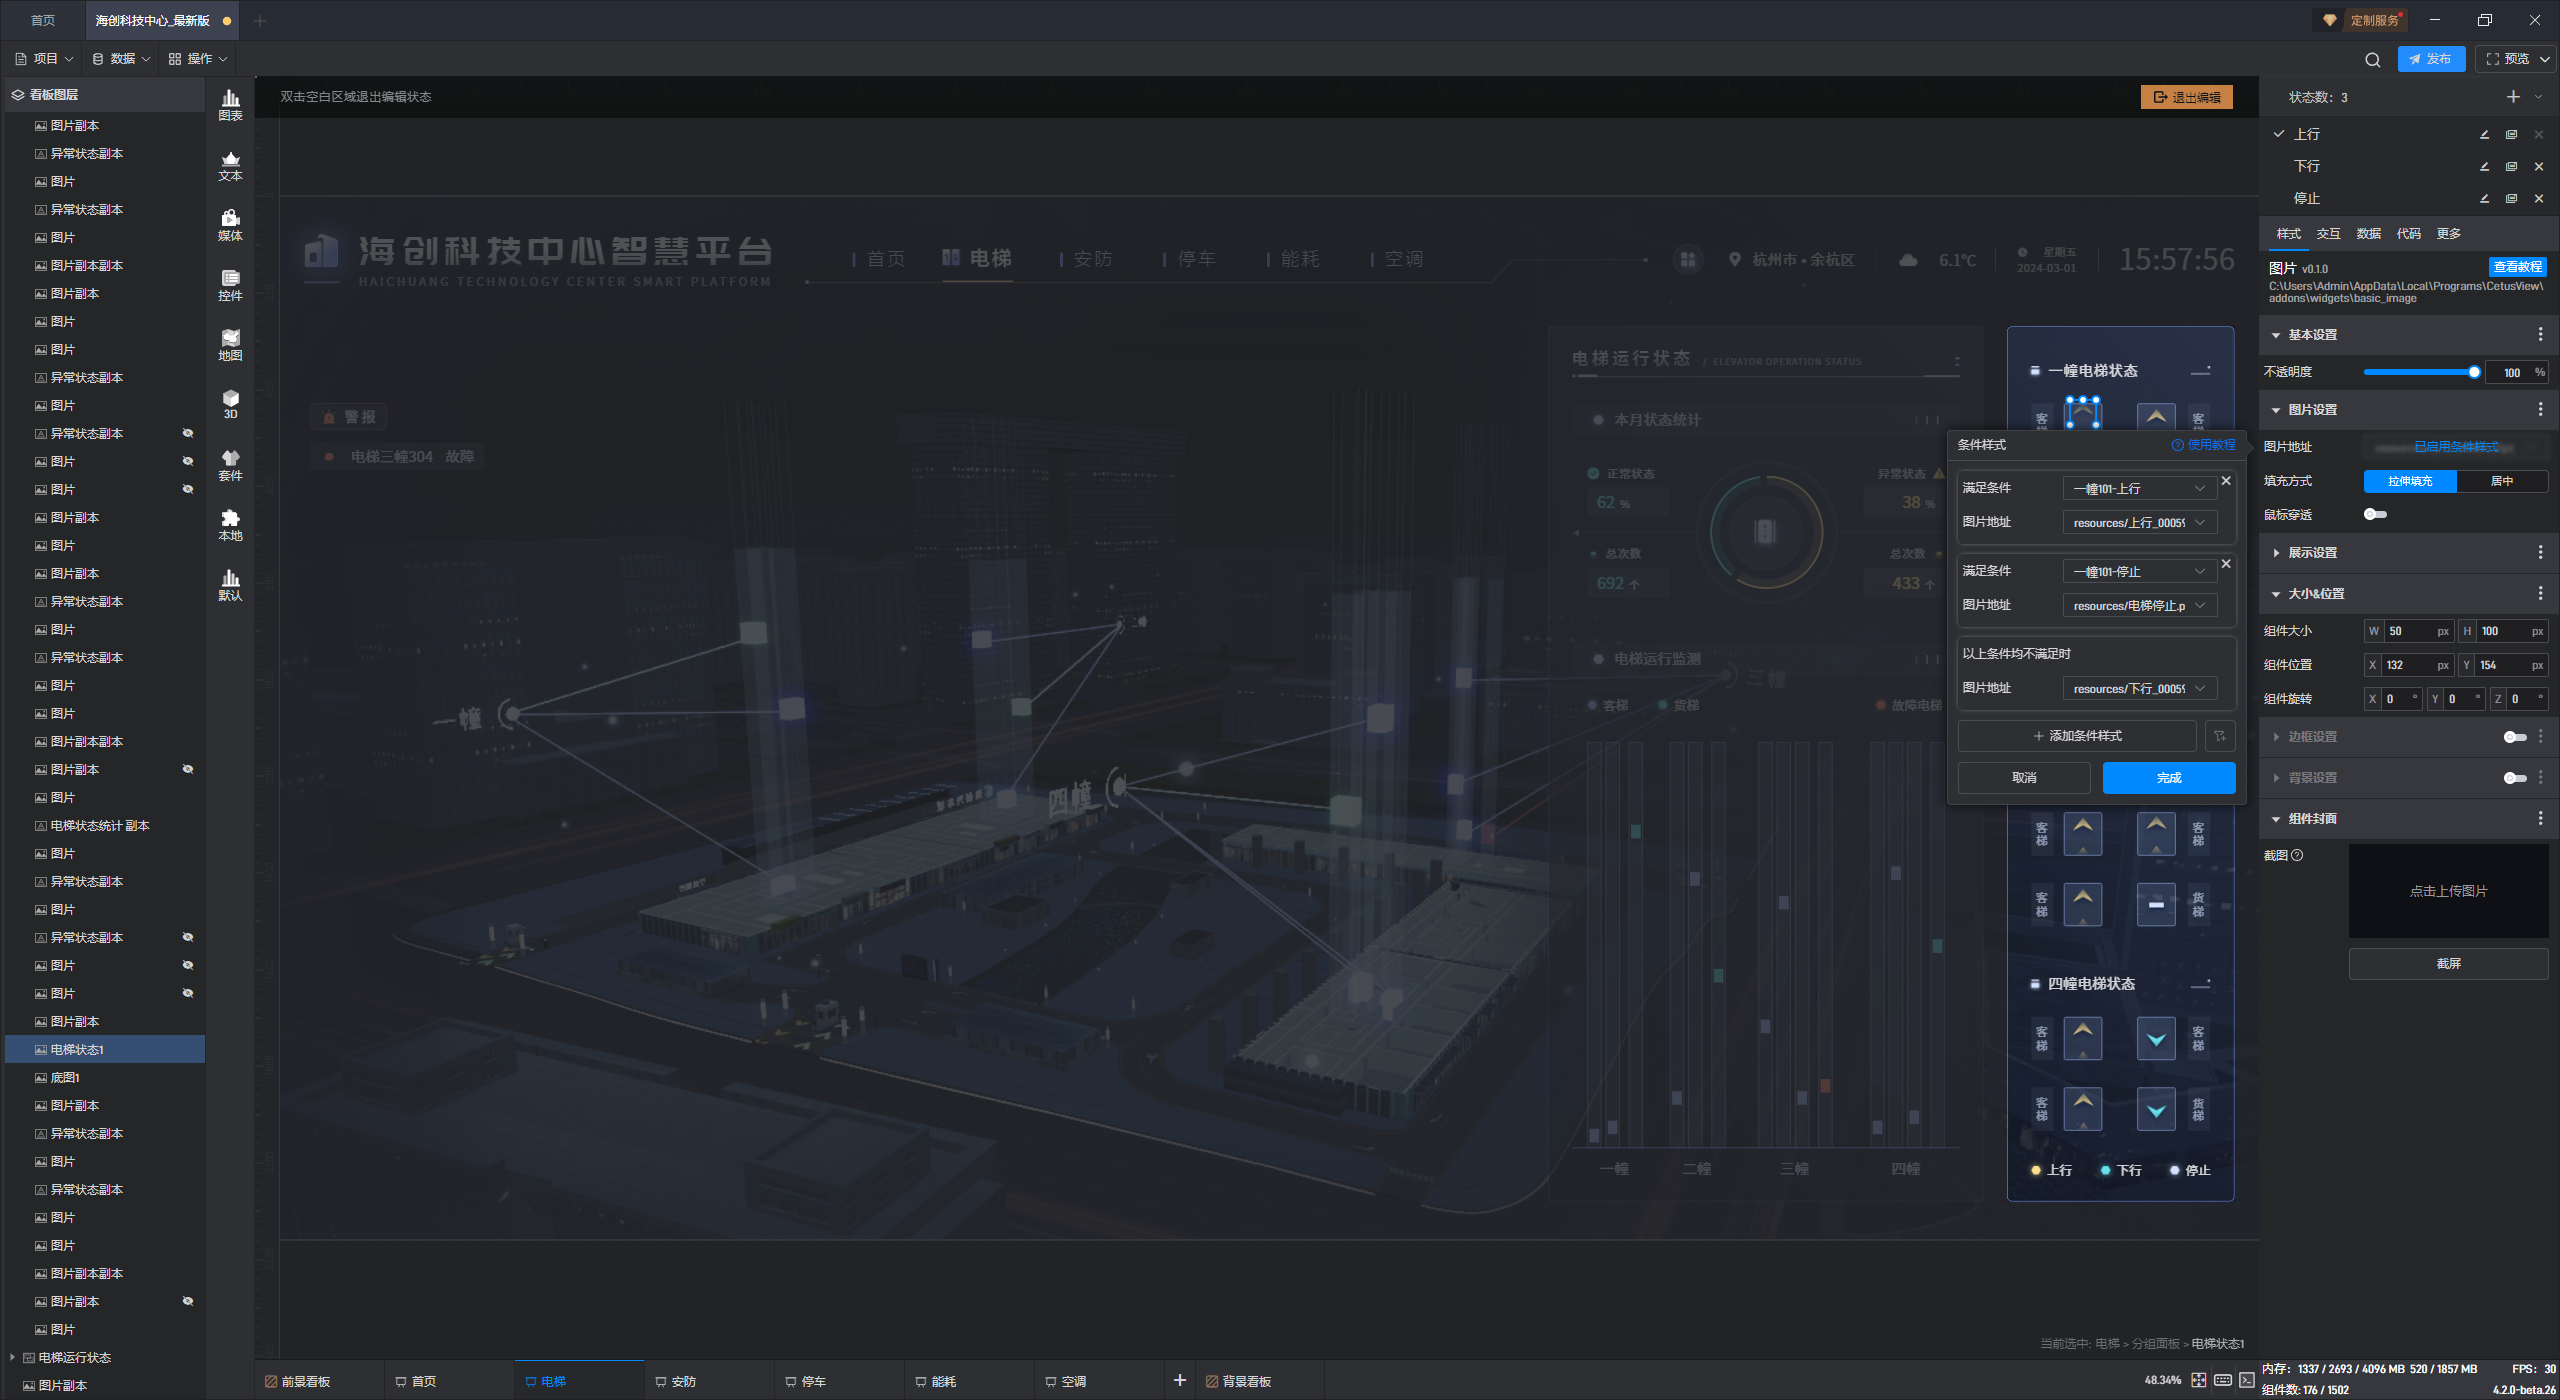The image size is (2560, 1400).
Task: Select the 底图1 layer in list
Action: pos(65,1078)
